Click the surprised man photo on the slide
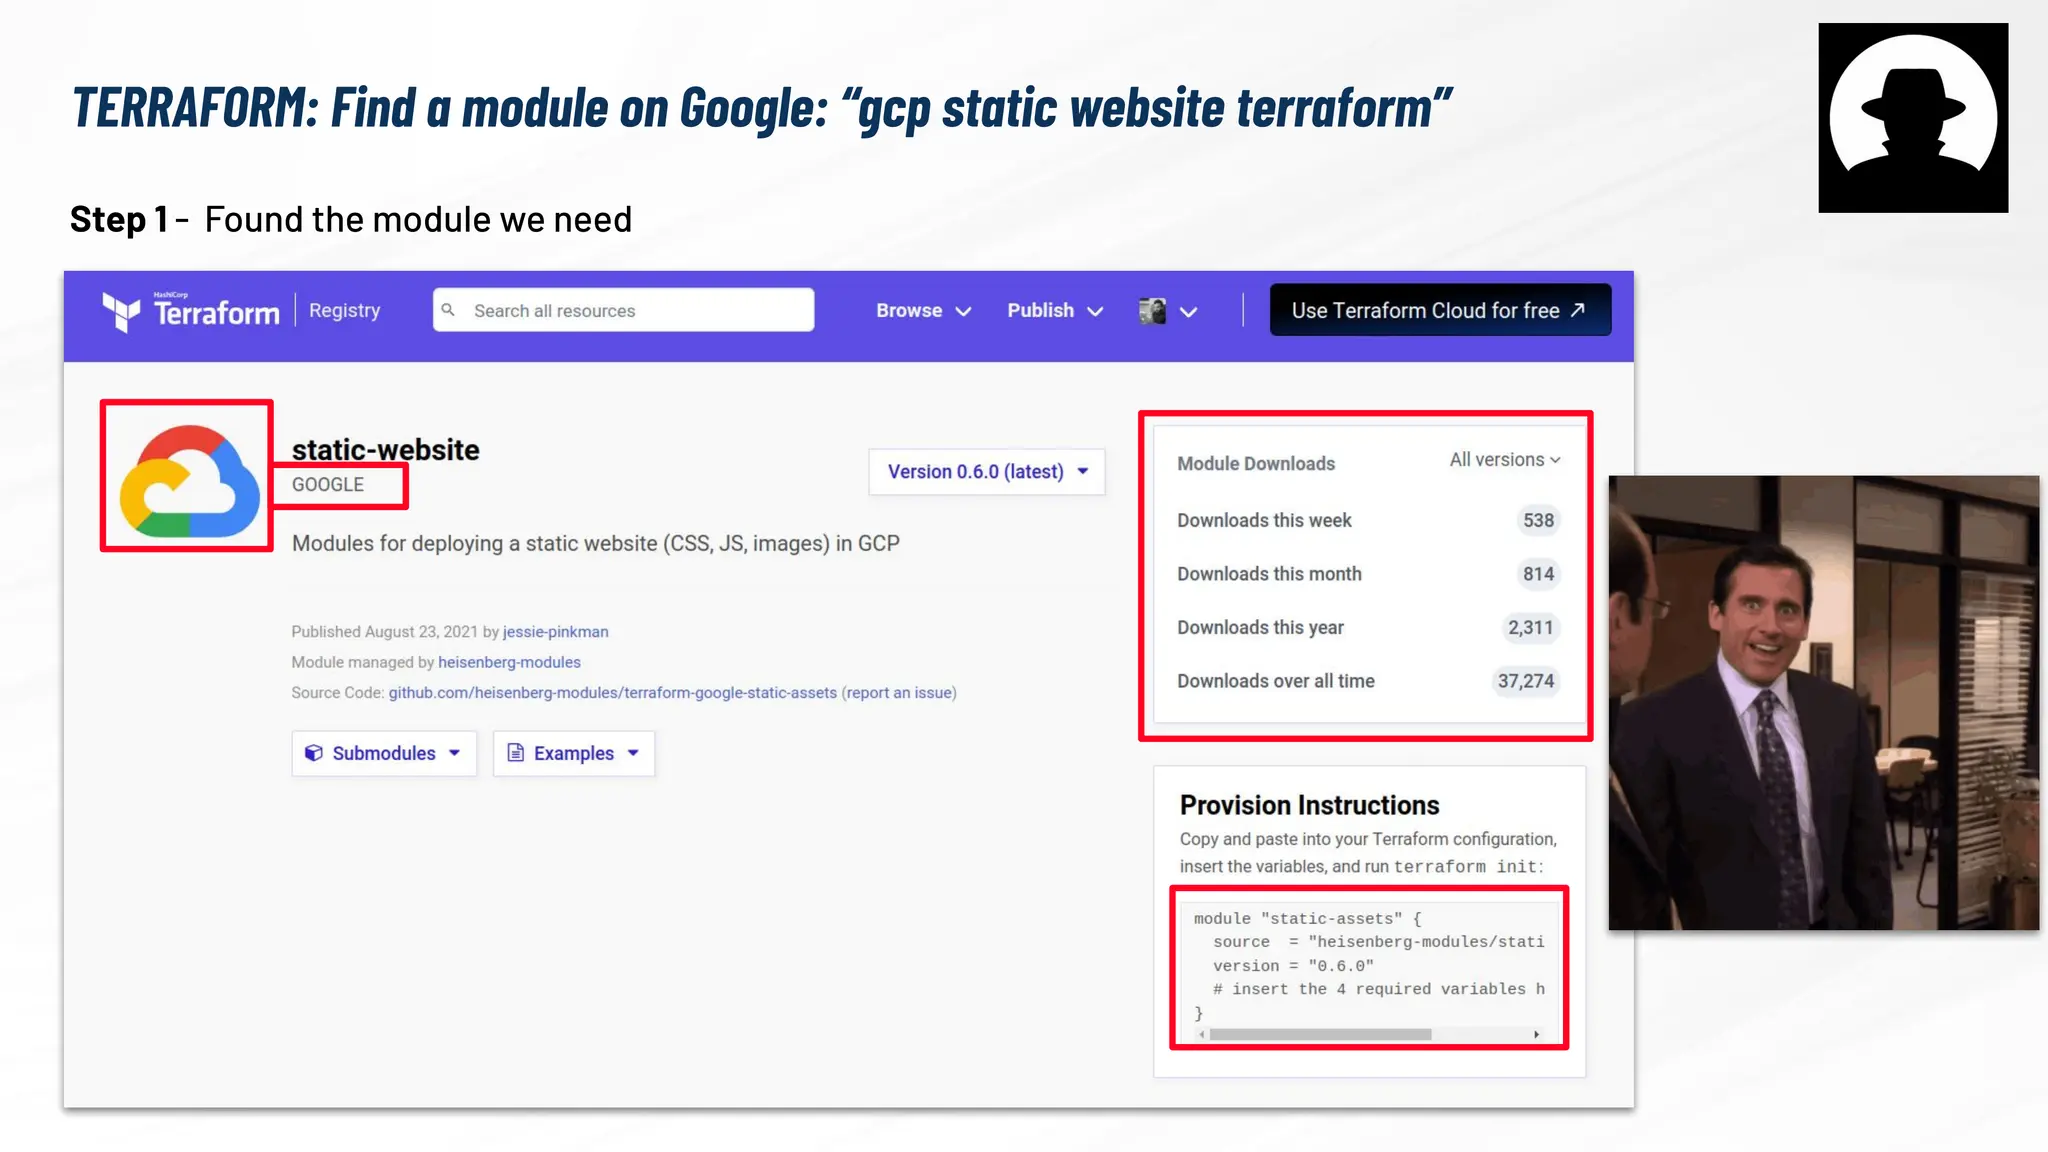The image size is (2048, 1152). tap(1823, 703)
